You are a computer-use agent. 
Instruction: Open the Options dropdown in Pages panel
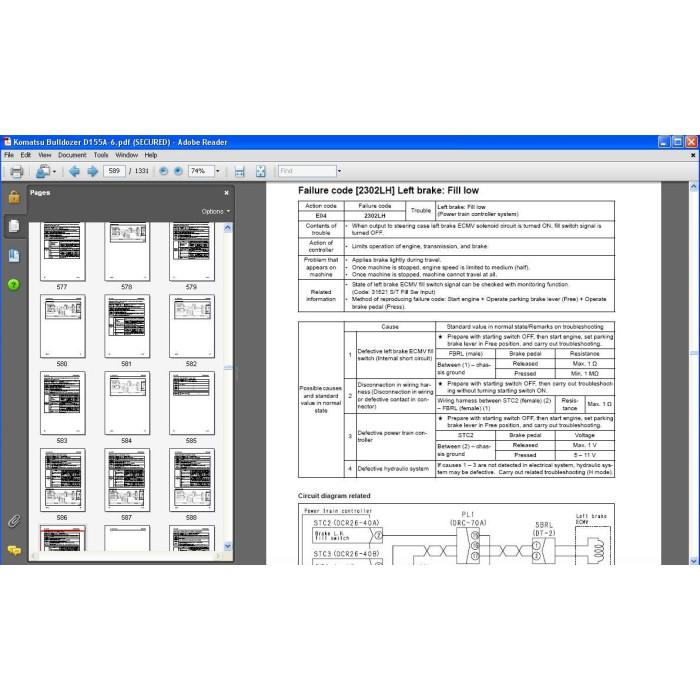(216, 211)
